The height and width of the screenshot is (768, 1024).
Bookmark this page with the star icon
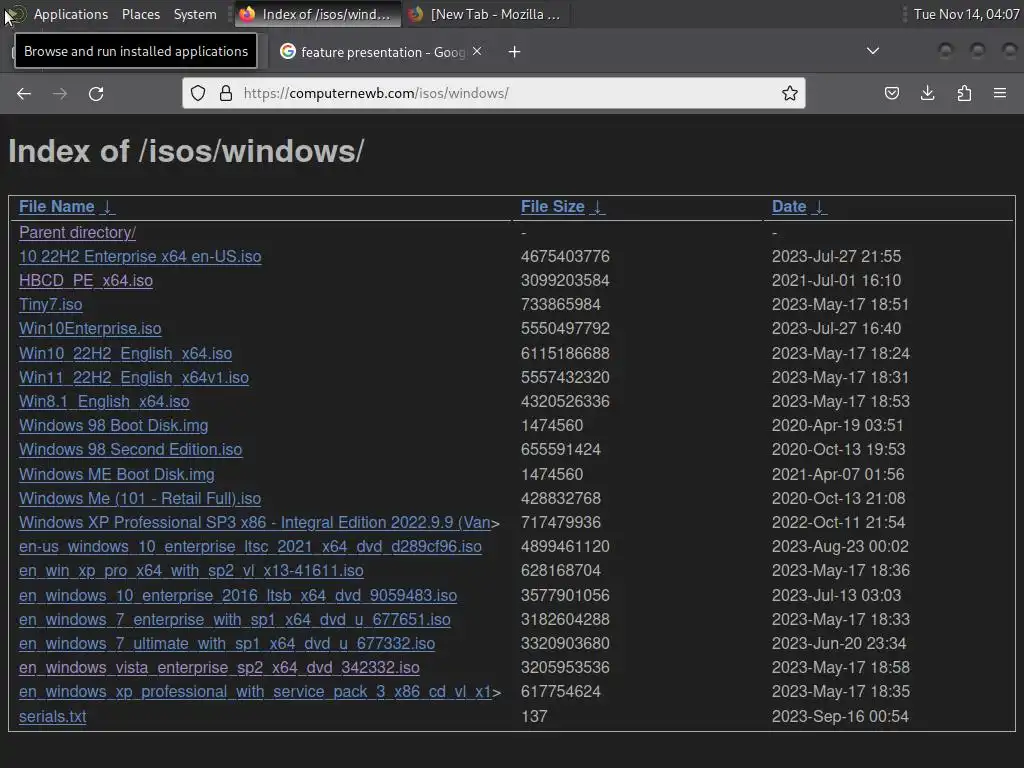[790, 93]
